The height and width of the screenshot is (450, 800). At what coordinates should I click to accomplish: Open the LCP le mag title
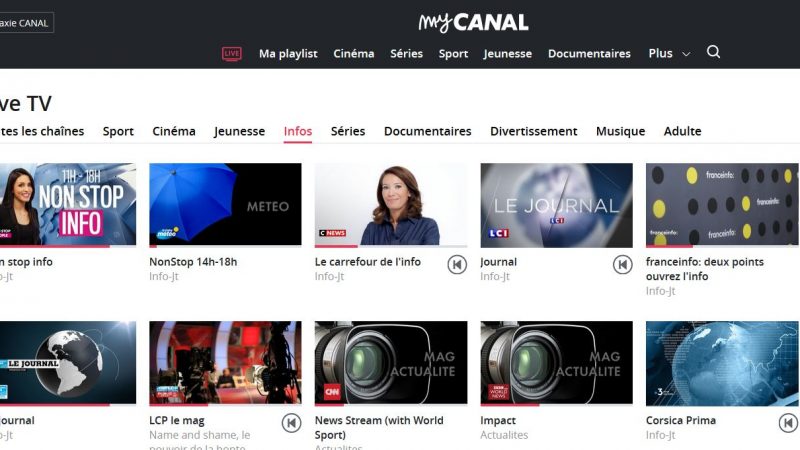click(x=177, y=421)
